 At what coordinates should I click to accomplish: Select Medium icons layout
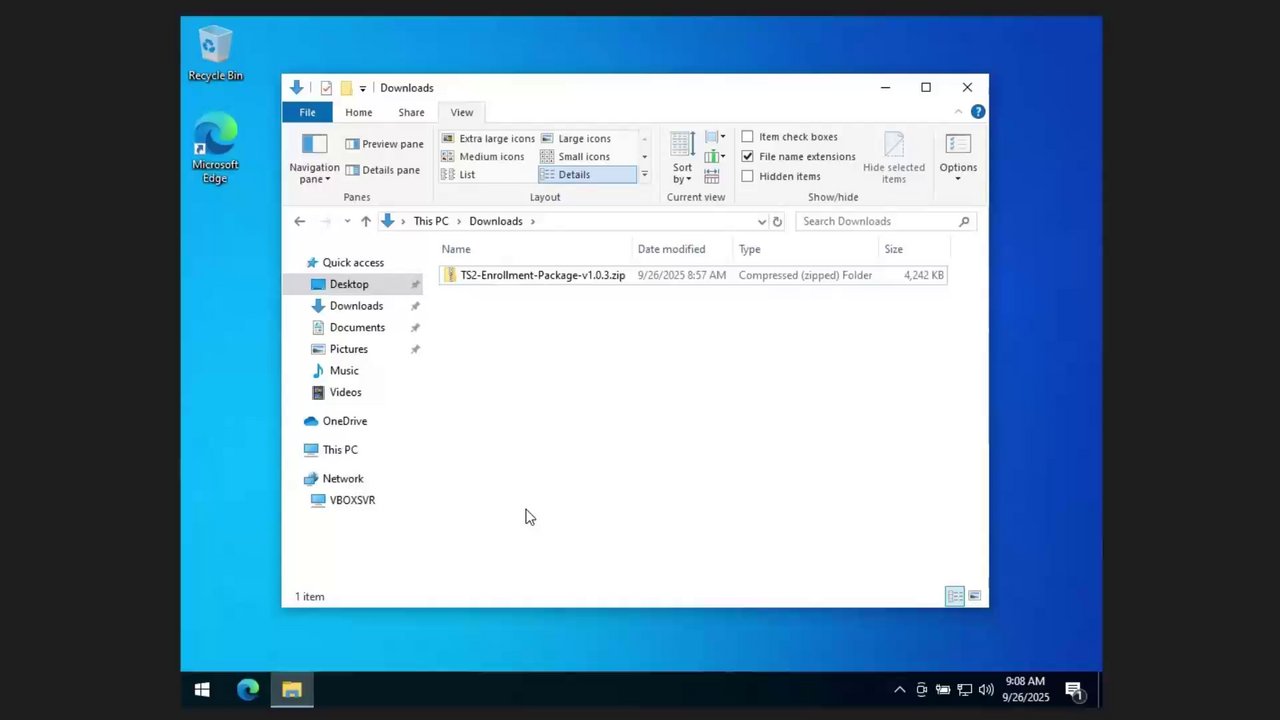tap(483, 157)
